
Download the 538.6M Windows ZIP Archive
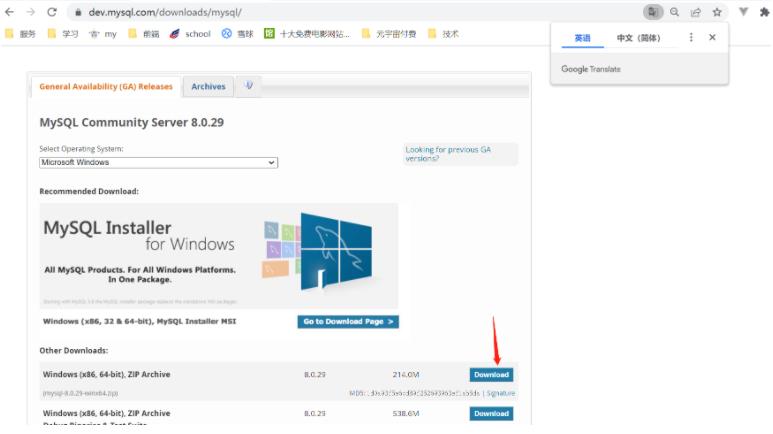click(x=491, y=413)
